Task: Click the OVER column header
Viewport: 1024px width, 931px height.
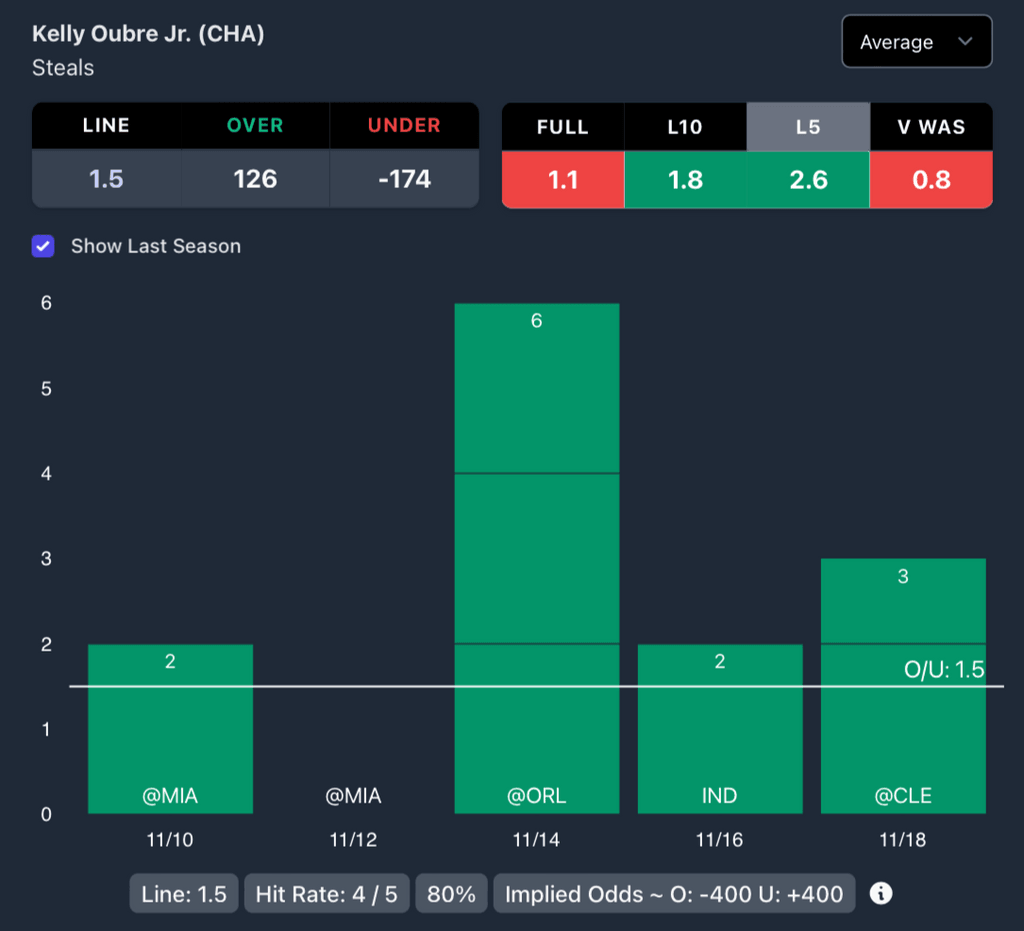Action: pos(255,125)
